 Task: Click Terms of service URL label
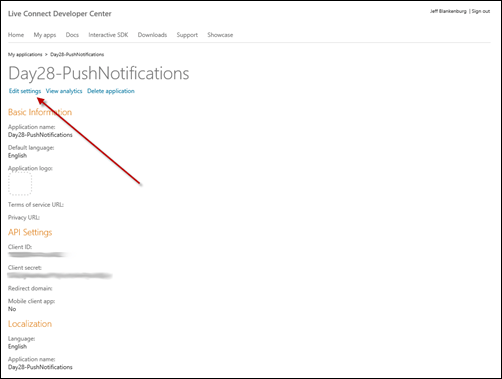point(36,205)
